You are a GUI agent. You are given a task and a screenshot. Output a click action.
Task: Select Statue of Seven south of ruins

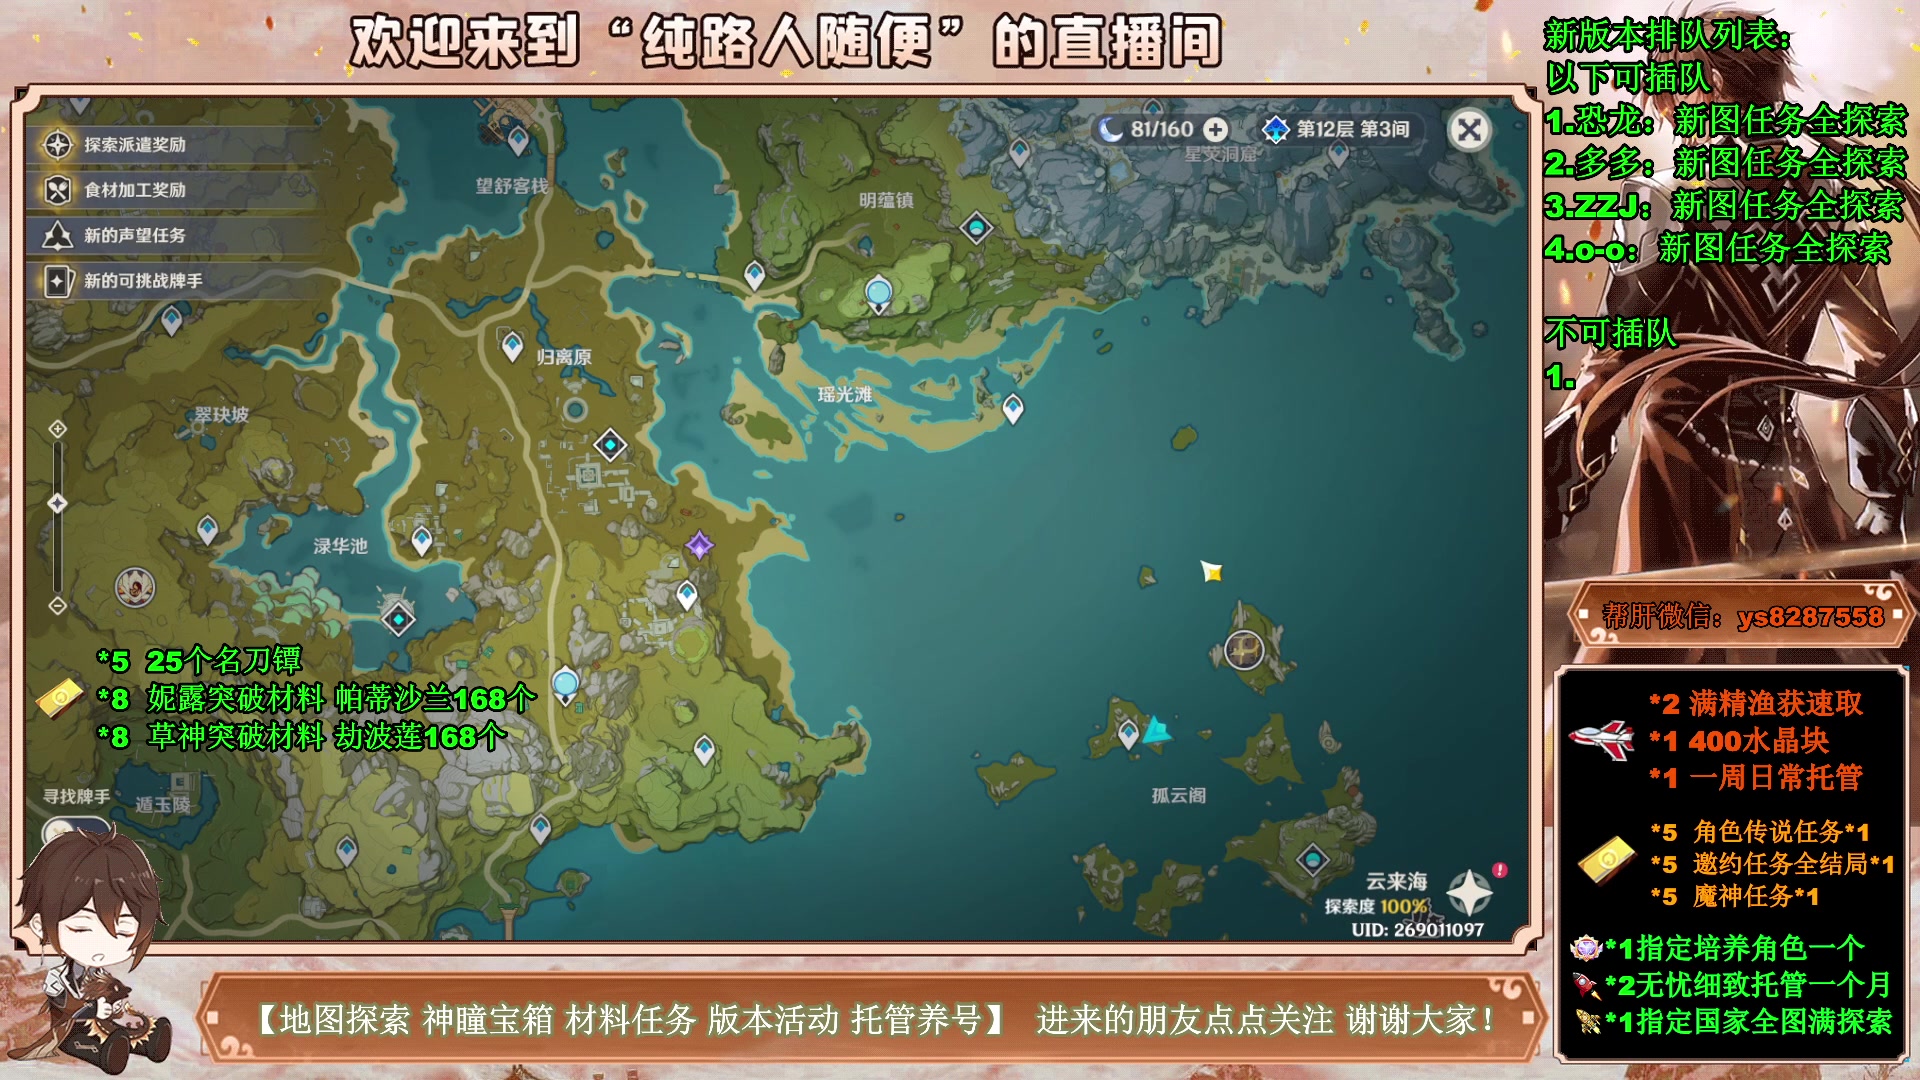(x=565, y=686)
